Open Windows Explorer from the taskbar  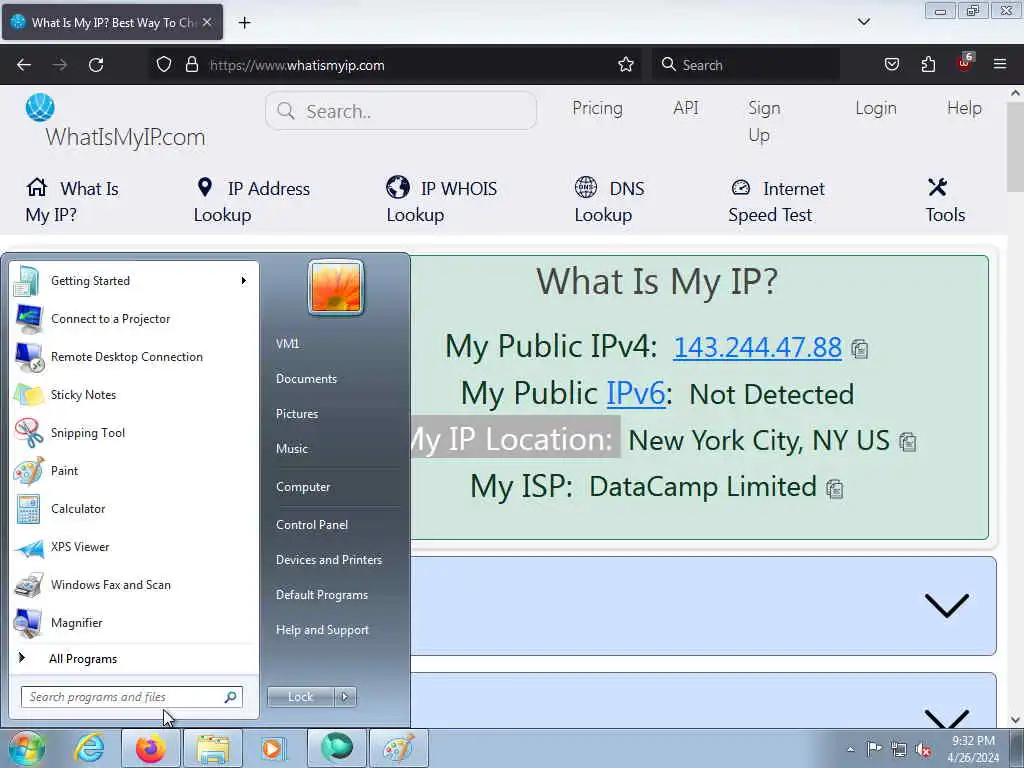point(212,748)
